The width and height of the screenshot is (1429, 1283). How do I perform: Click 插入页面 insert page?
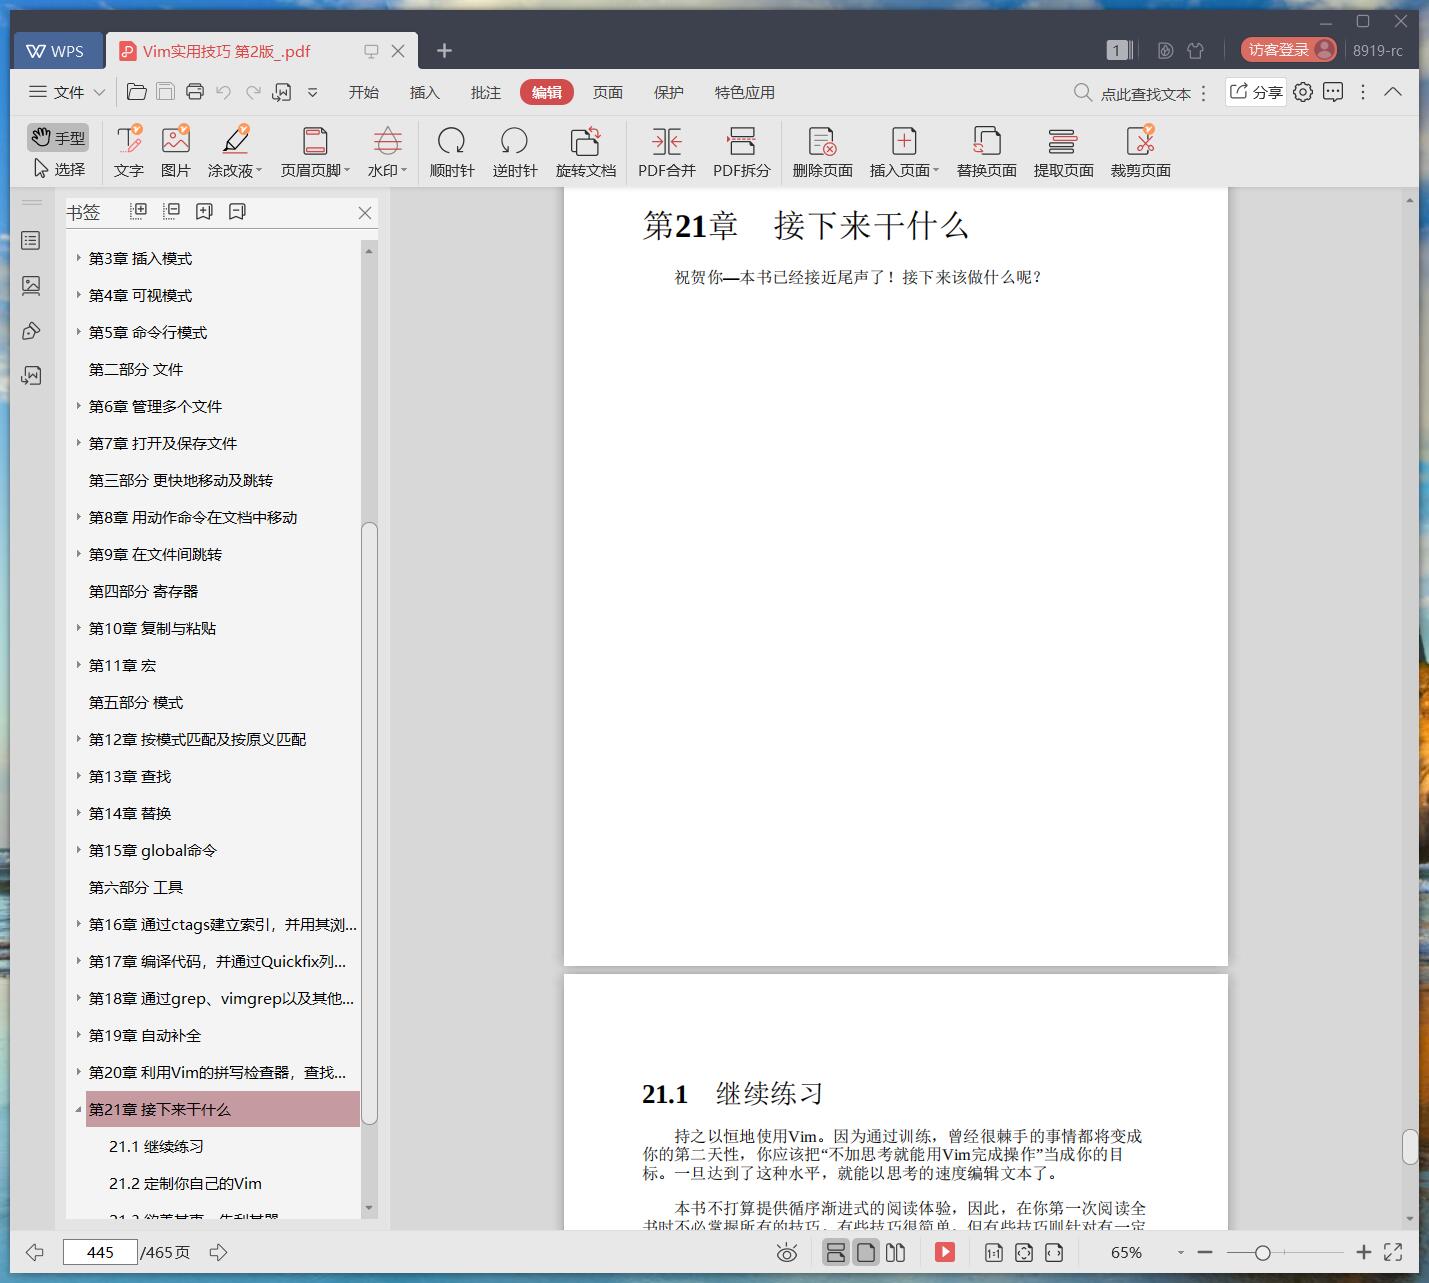904,151
